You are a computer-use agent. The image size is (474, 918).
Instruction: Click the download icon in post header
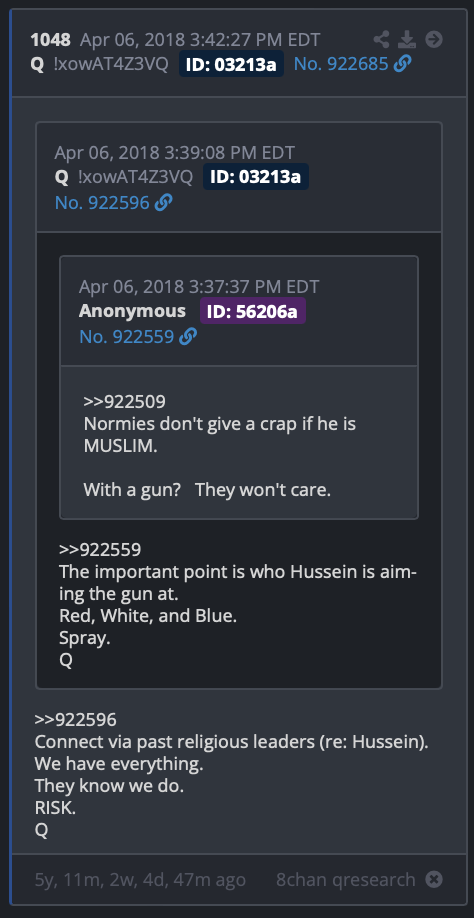click(x=407, y=40)
